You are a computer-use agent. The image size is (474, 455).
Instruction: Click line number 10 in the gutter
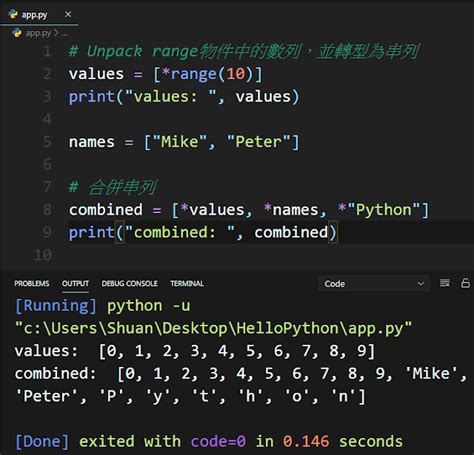coord(43,255)
